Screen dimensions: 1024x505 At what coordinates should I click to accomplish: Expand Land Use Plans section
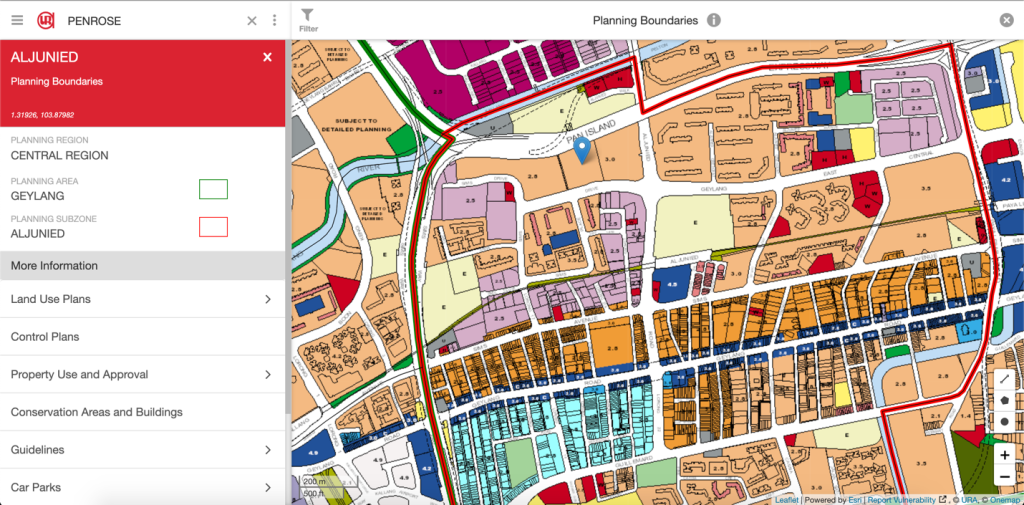pos(142,299)
